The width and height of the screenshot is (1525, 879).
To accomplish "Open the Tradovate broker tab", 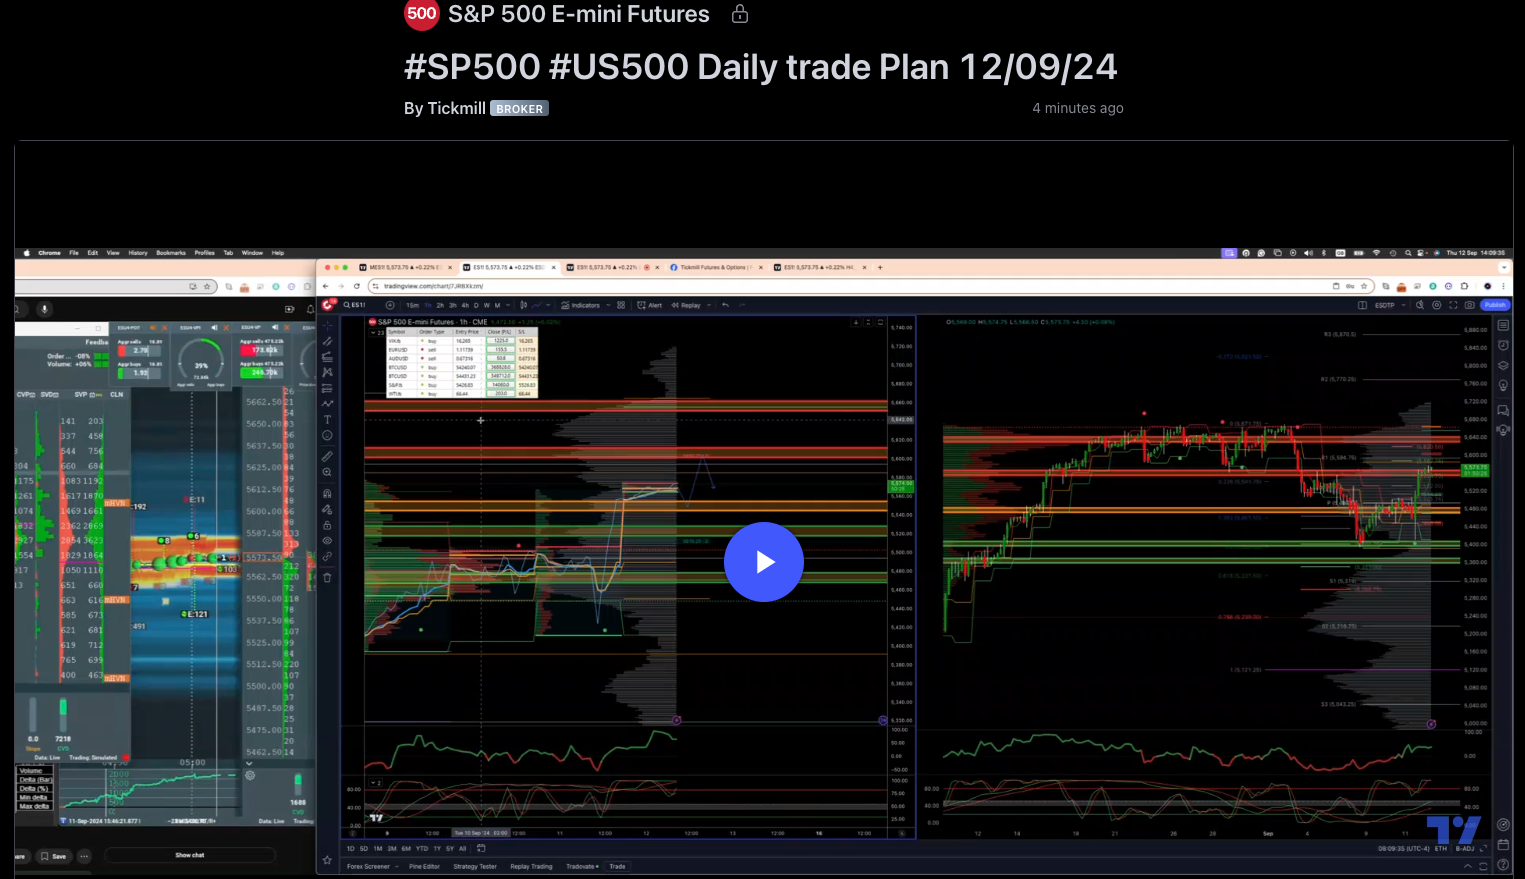I will point(582,866).
